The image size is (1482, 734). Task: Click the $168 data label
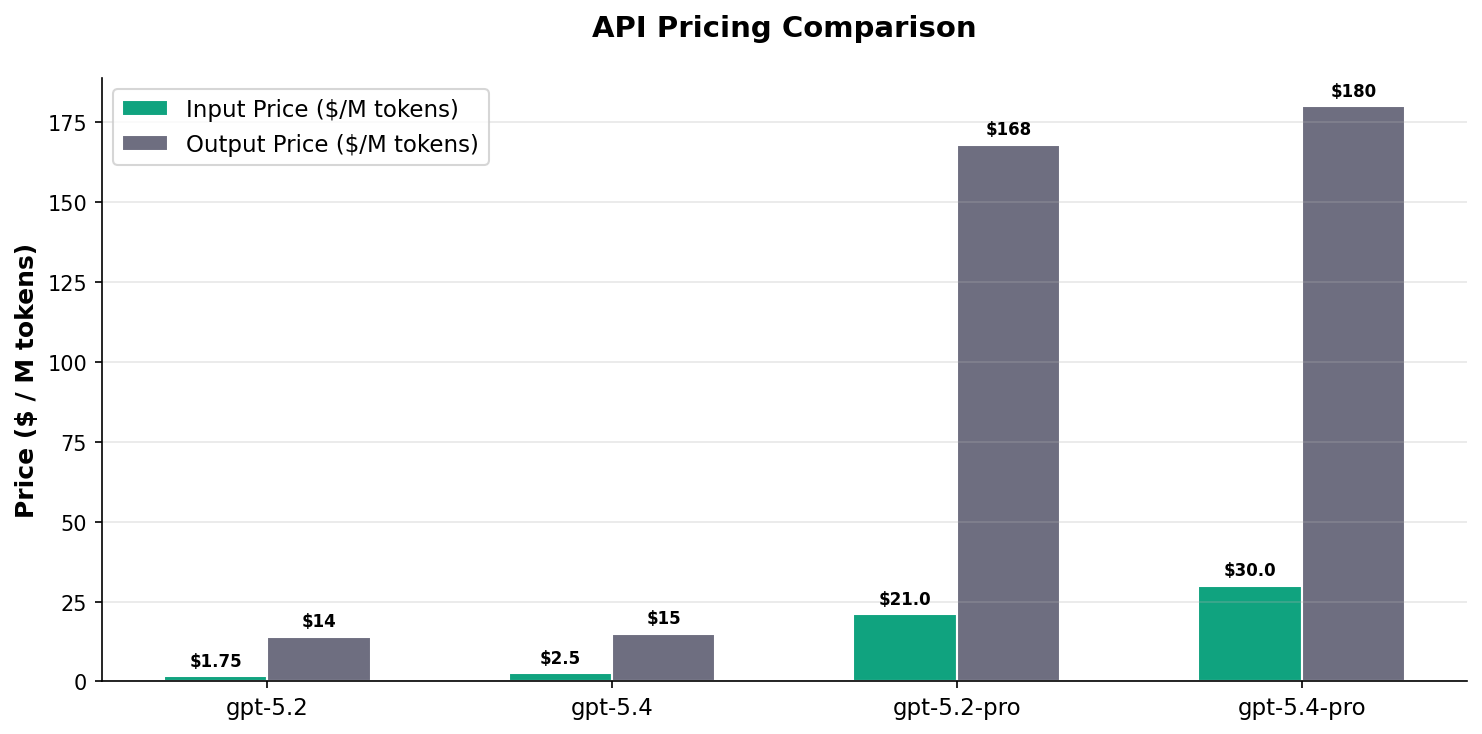(1008, 130)
